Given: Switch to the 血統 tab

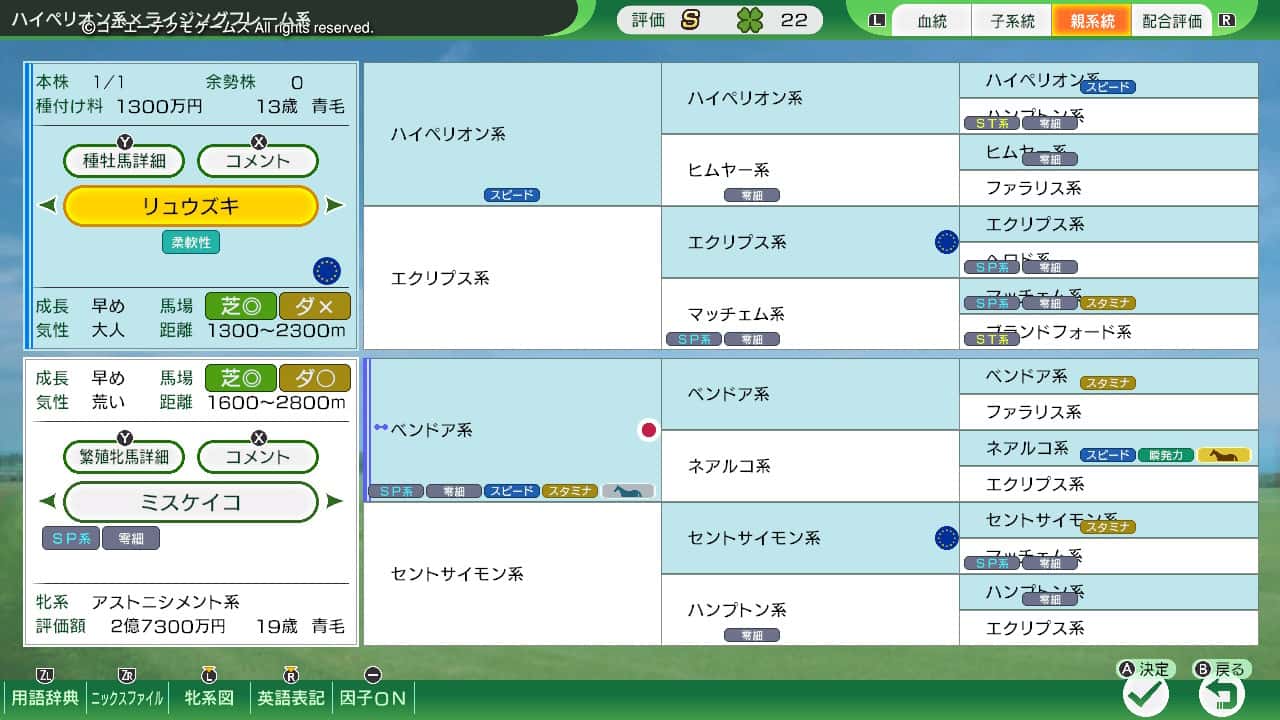Looking at the screenshot, I should pyautogui.click(x=930, y=21).
